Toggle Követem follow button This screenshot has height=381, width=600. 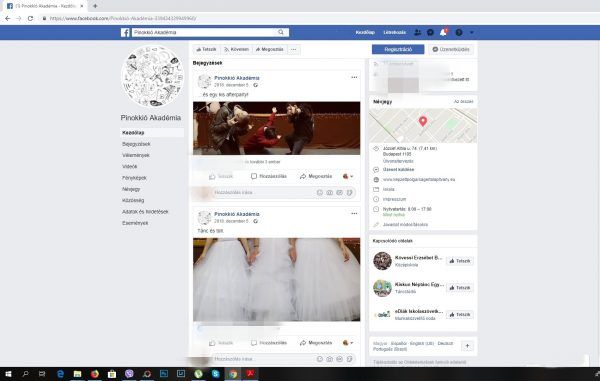[x=236, y=49]
